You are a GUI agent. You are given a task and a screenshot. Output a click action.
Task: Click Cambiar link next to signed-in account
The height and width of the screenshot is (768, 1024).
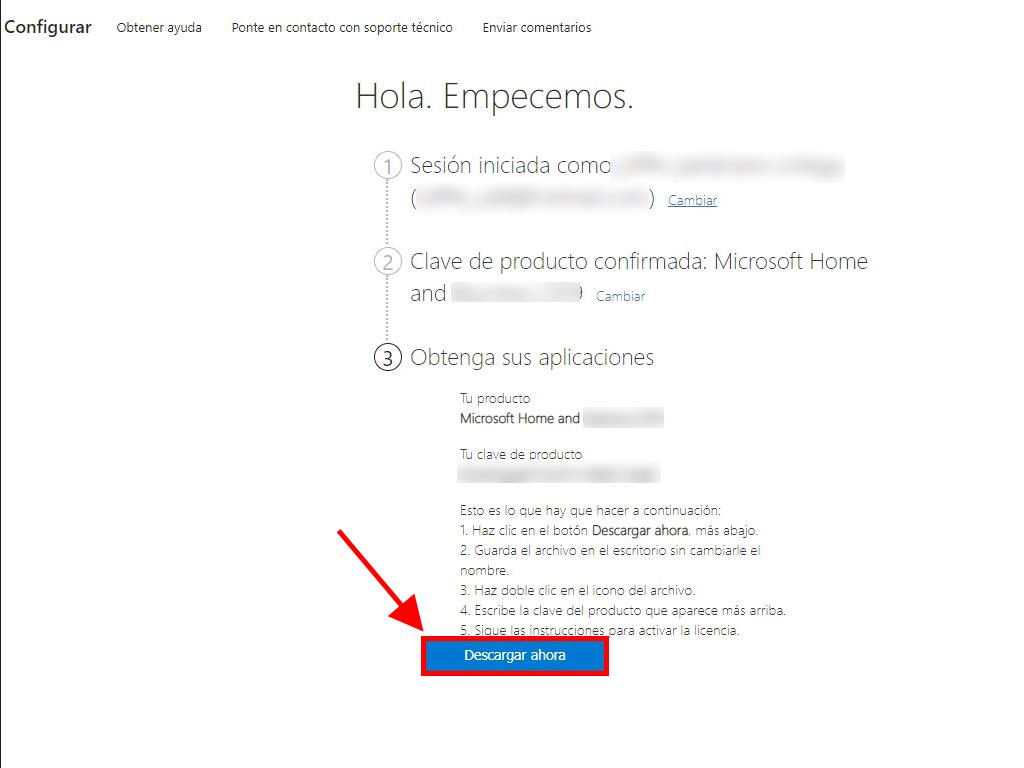[x=692, y=200]
